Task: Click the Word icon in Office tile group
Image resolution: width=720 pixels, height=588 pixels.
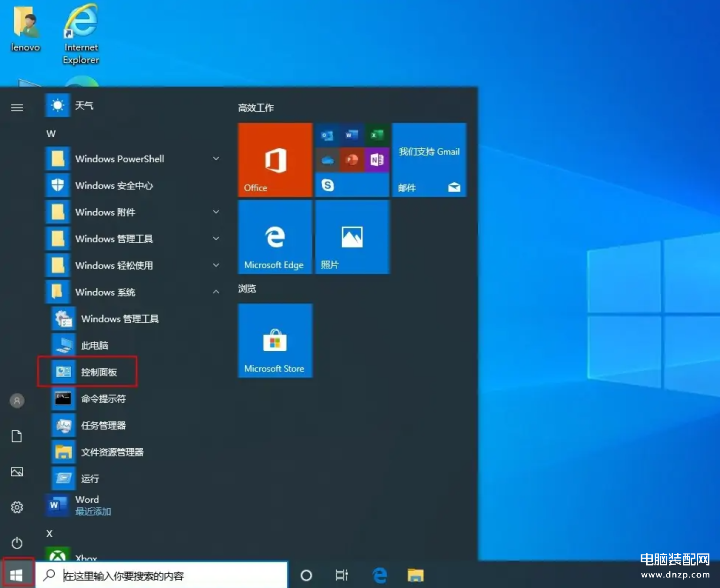Action: 352,135
